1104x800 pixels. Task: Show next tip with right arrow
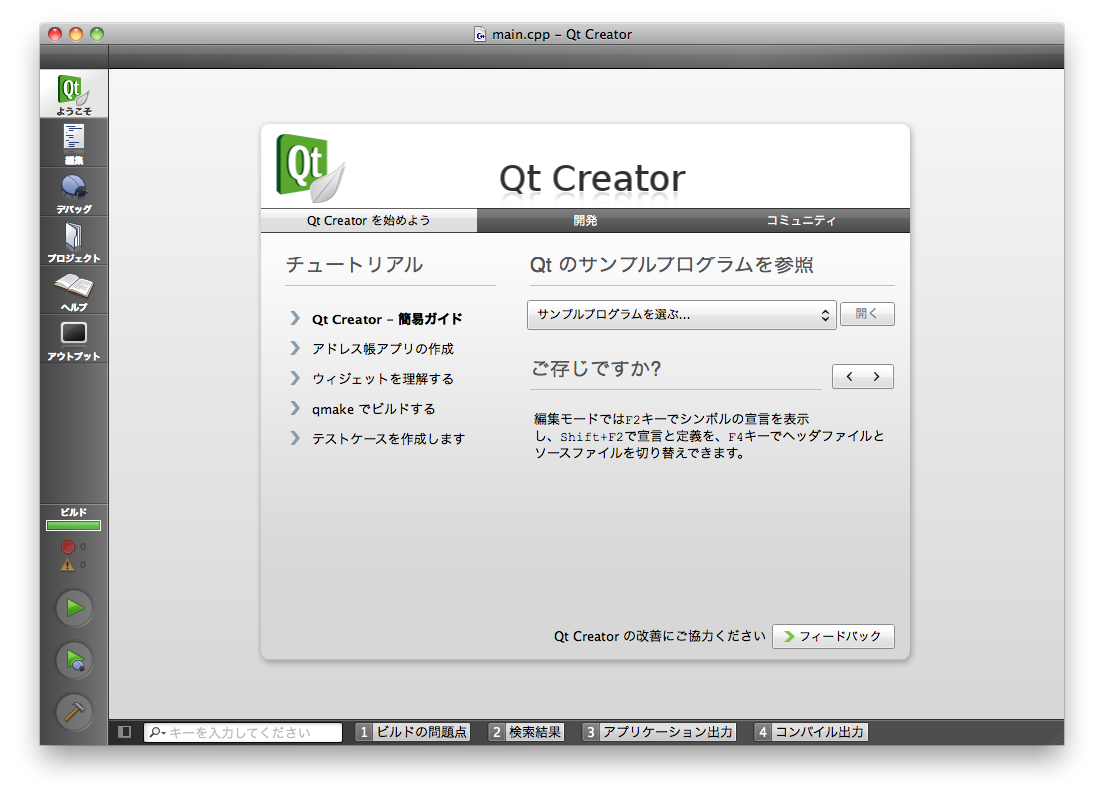[877, 377]
